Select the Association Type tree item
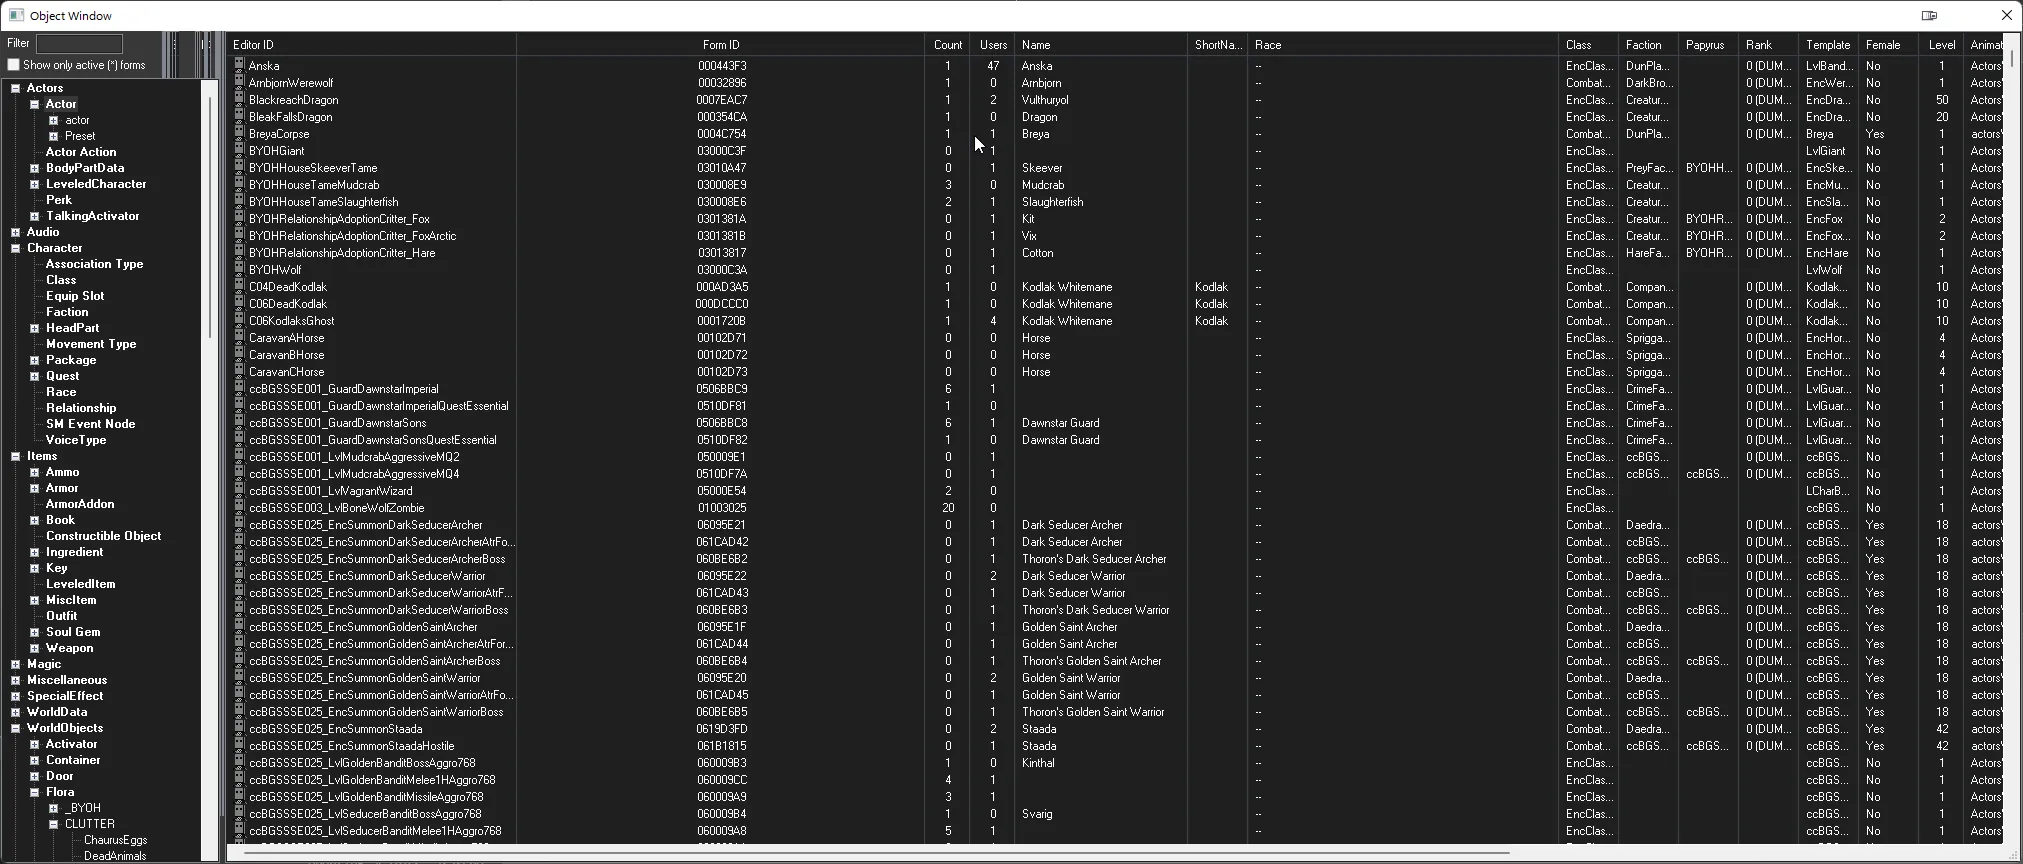 tap(94, 264)
